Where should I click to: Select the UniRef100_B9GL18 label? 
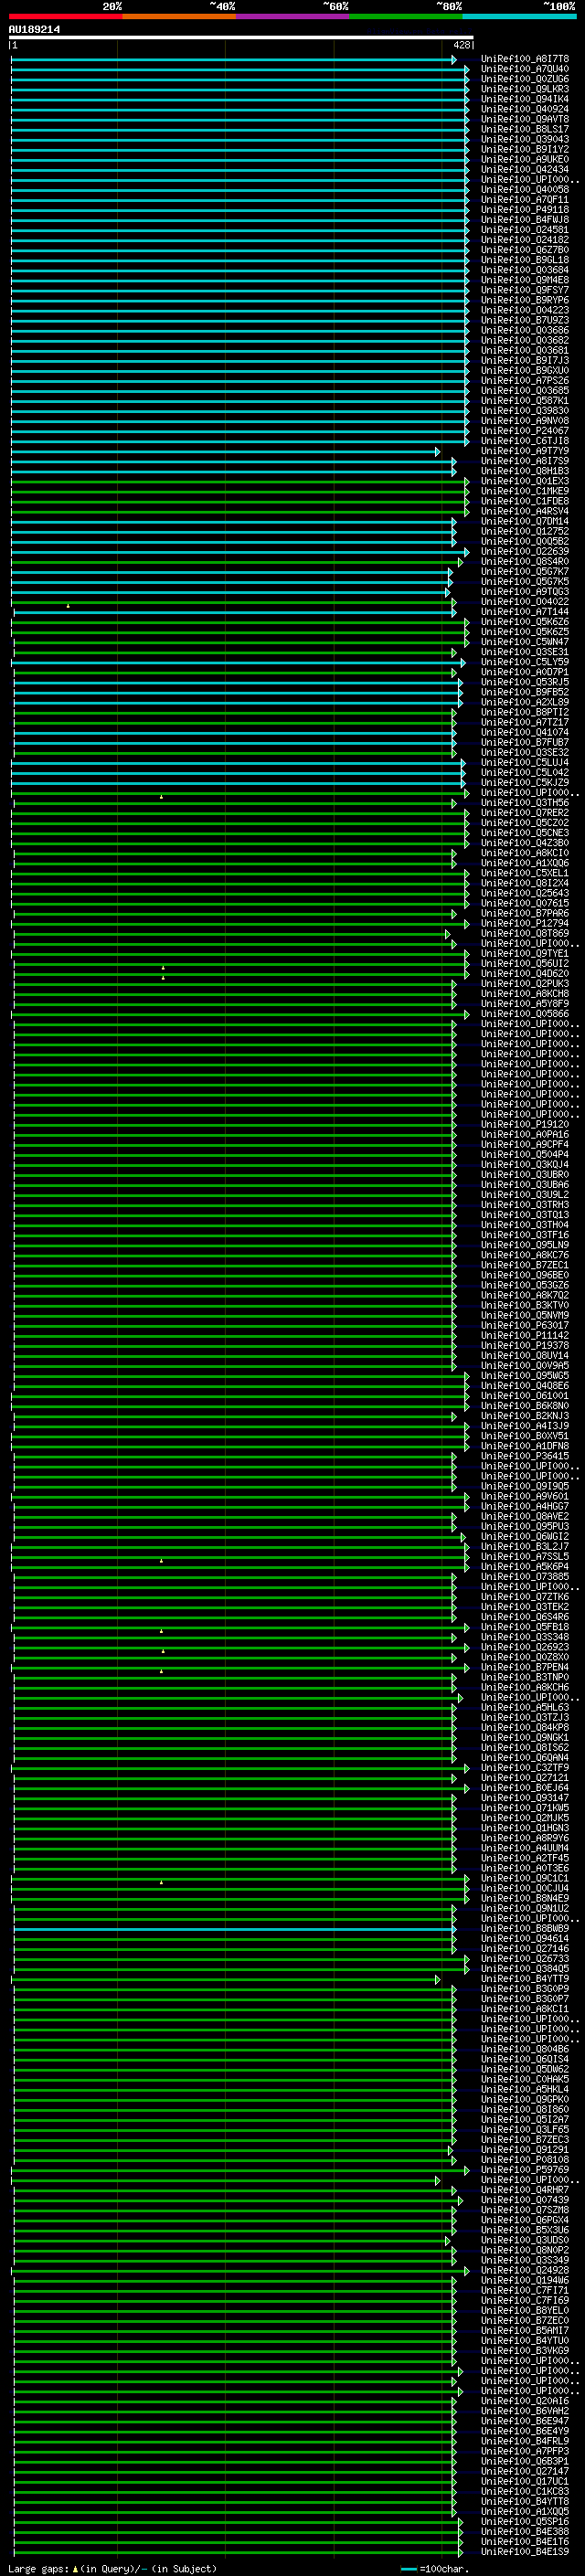pyautogui.click(x=525, y=260)
